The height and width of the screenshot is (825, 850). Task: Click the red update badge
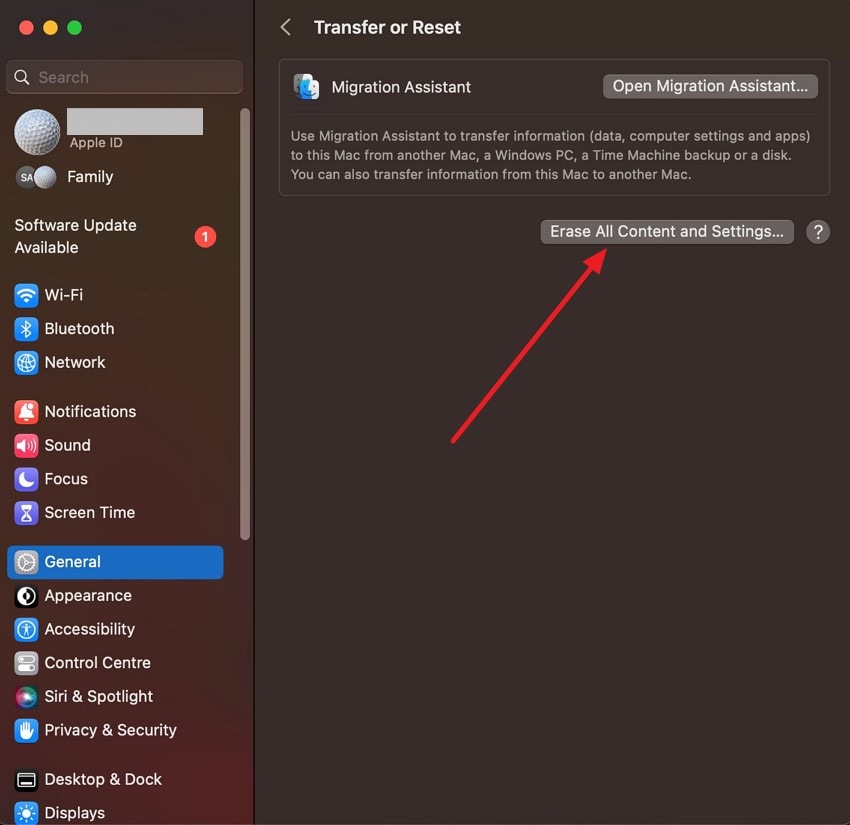[205, 236]
